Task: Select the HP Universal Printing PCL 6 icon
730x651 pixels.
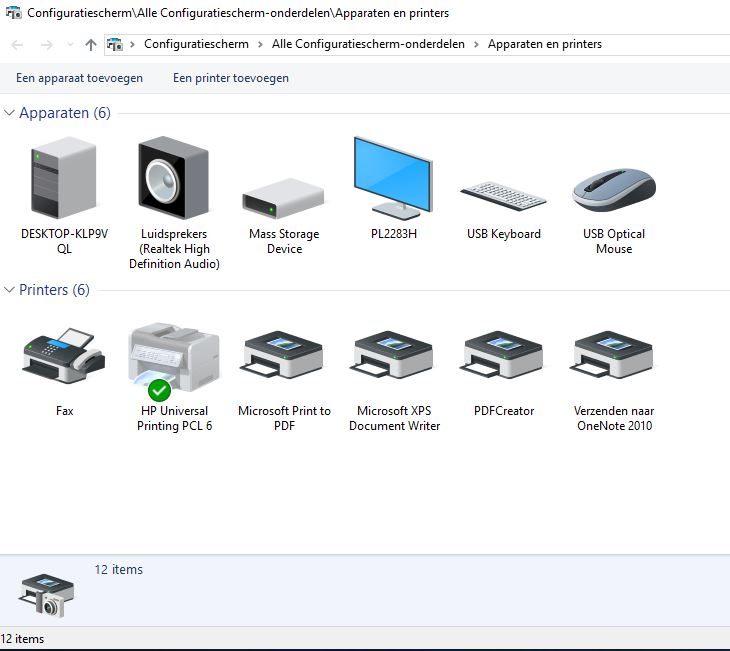Action: coord(174,358)
